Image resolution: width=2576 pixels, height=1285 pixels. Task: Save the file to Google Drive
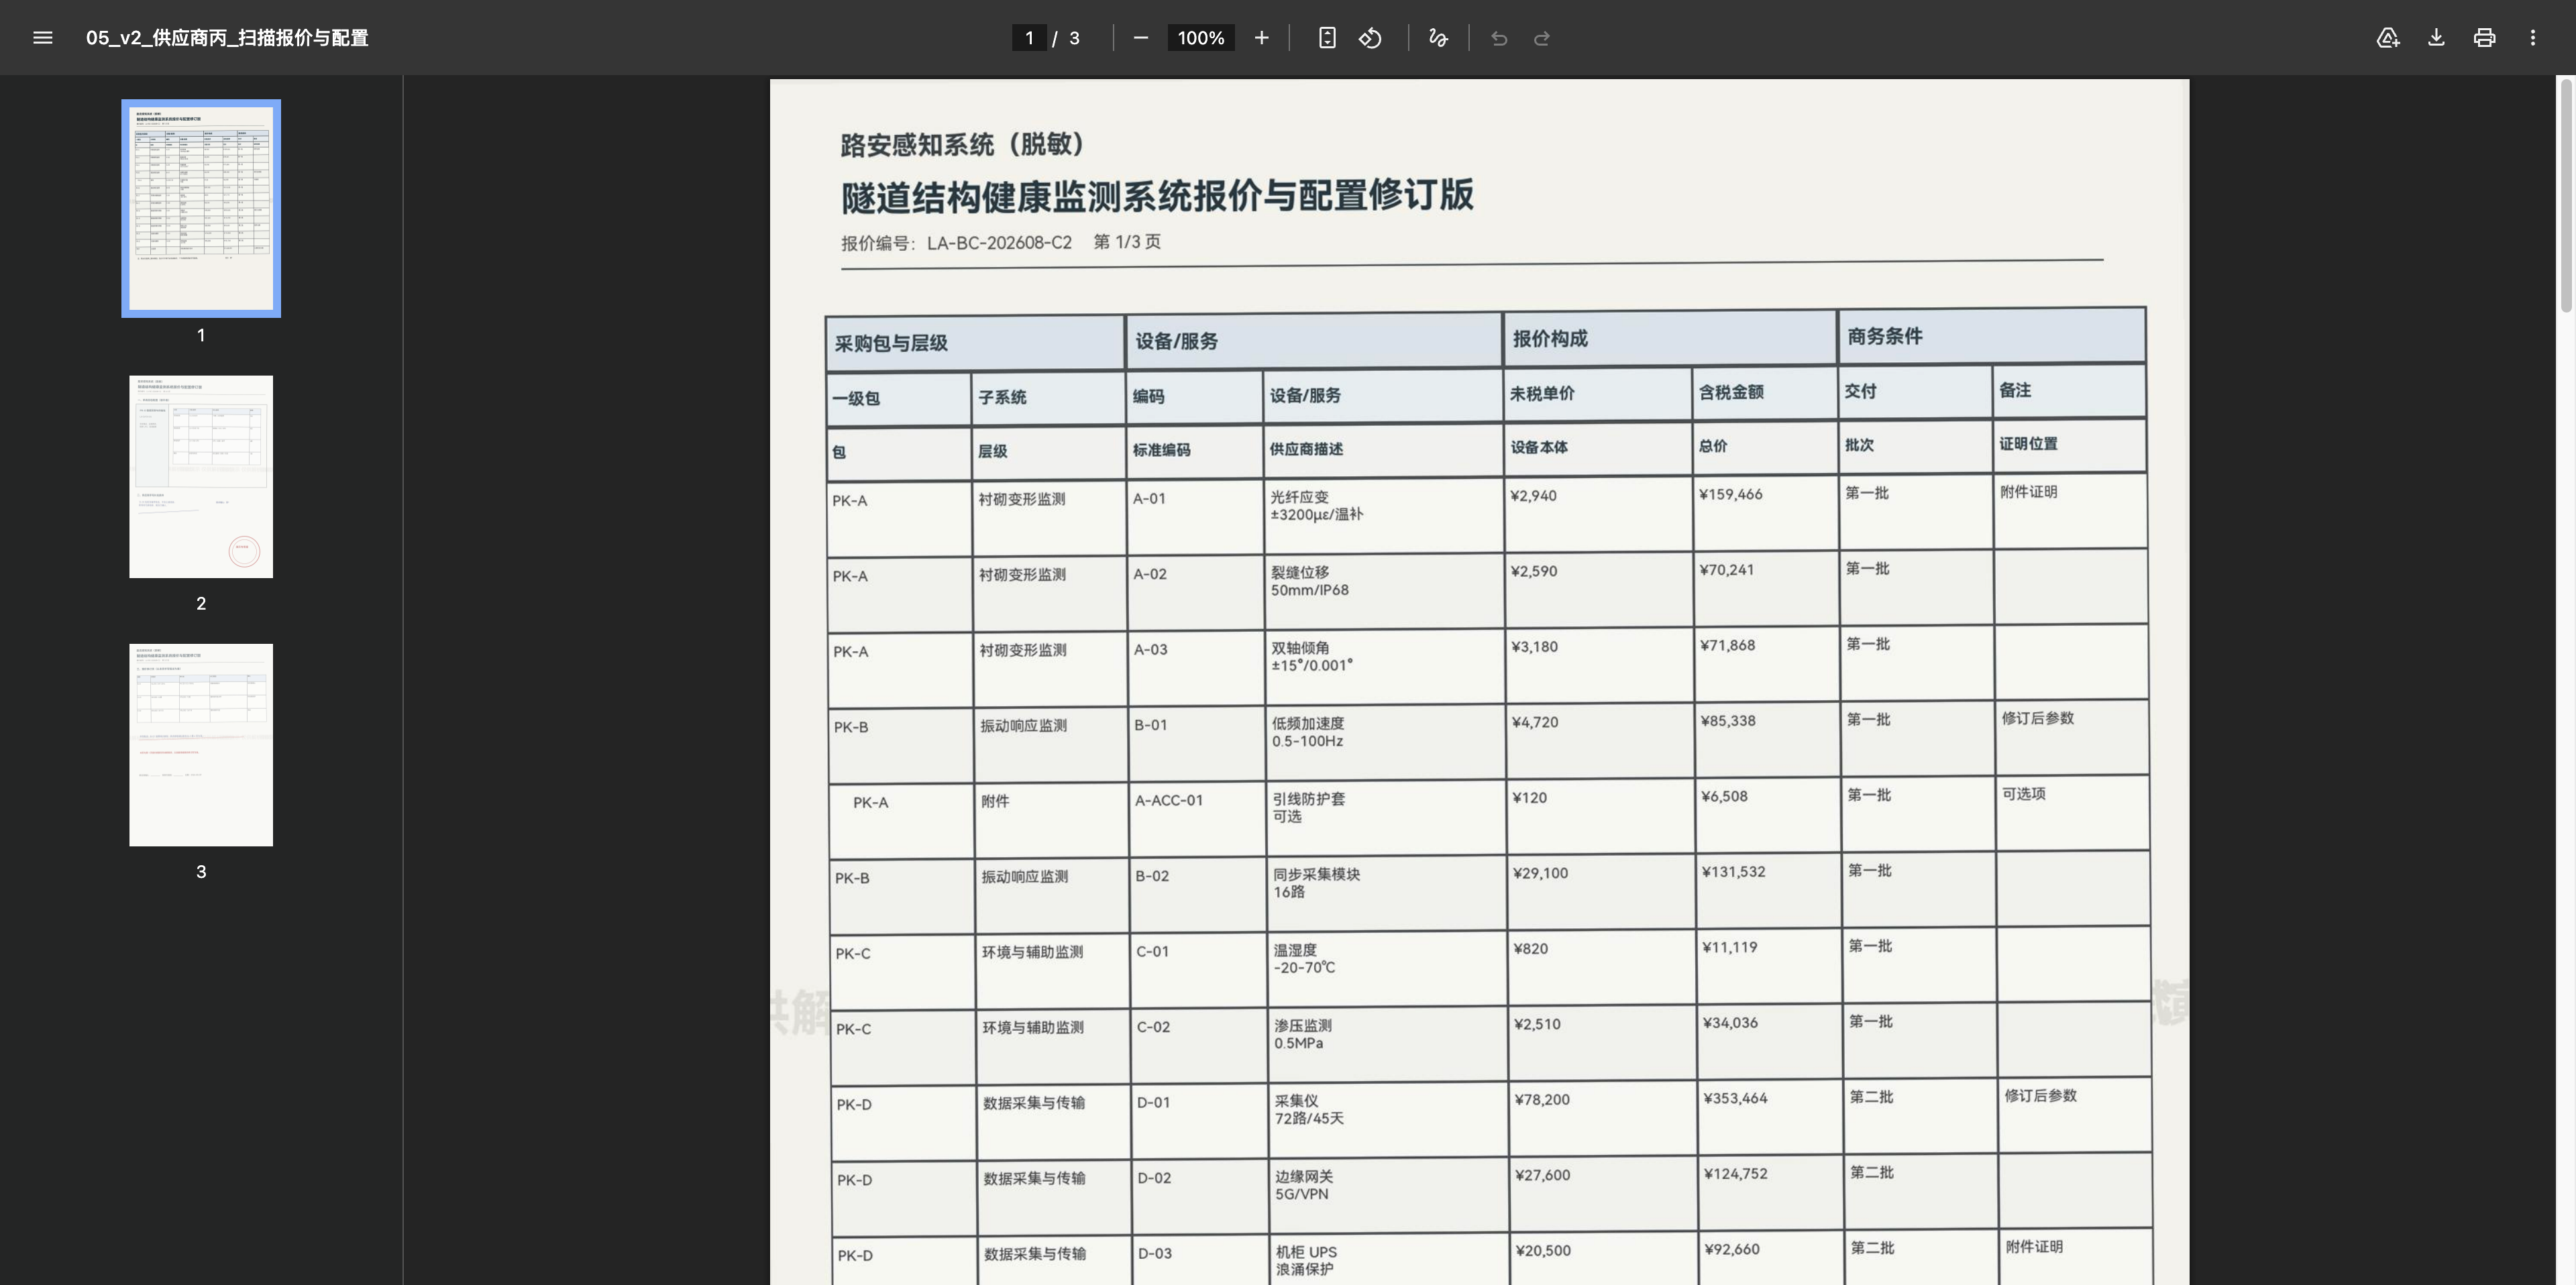pos(2388,38)
